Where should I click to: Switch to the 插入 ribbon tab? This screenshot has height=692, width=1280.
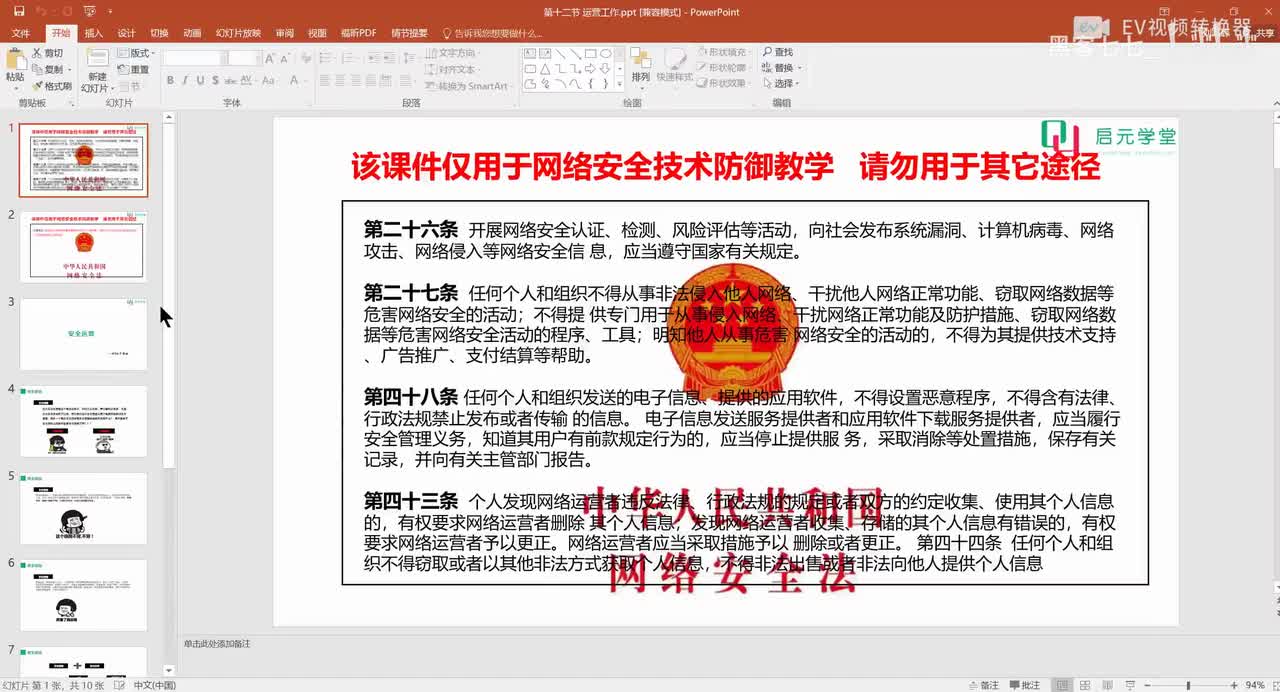(x=94, y=33)
